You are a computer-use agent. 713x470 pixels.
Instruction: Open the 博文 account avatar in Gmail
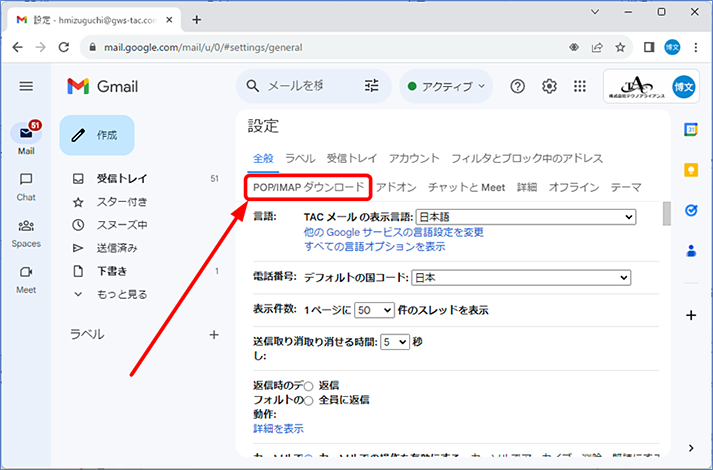[x=683, y=86]
